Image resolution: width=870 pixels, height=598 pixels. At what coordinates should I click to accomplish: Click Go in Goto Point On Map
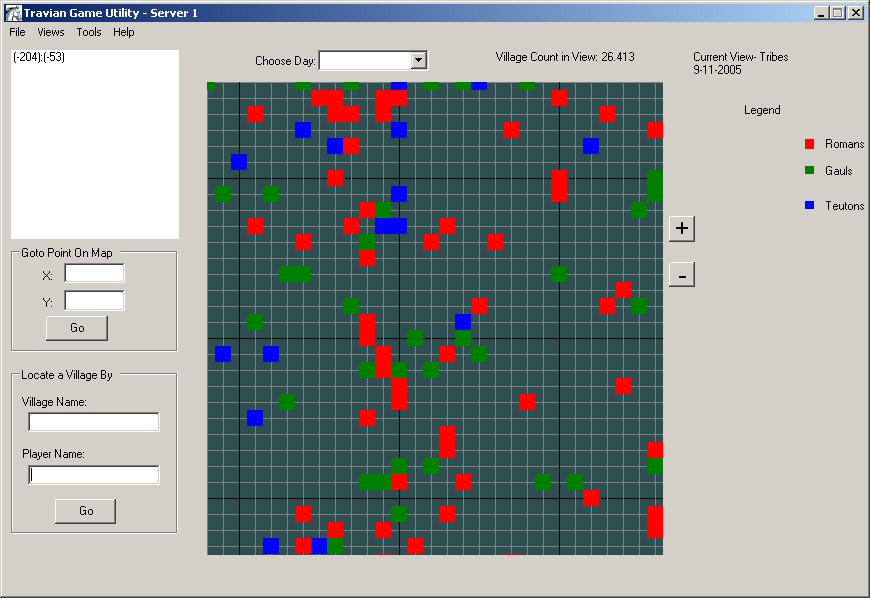coord(77,328)
